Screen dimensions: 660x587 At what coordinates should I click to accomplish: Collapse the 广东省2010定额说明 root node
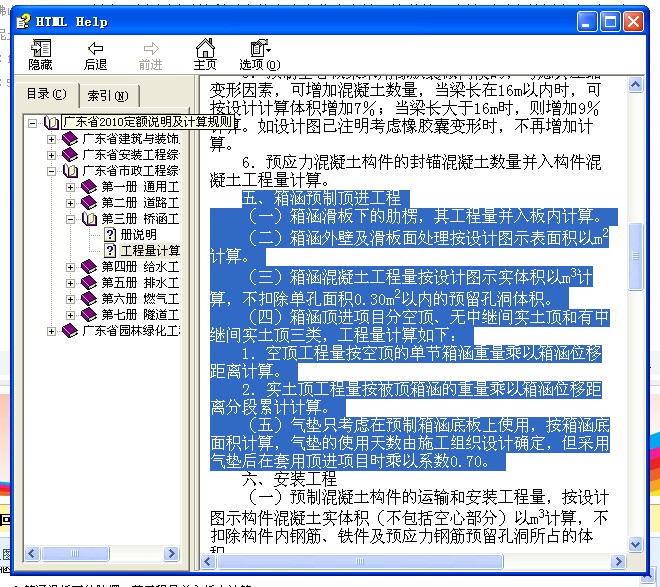(32, 123)
